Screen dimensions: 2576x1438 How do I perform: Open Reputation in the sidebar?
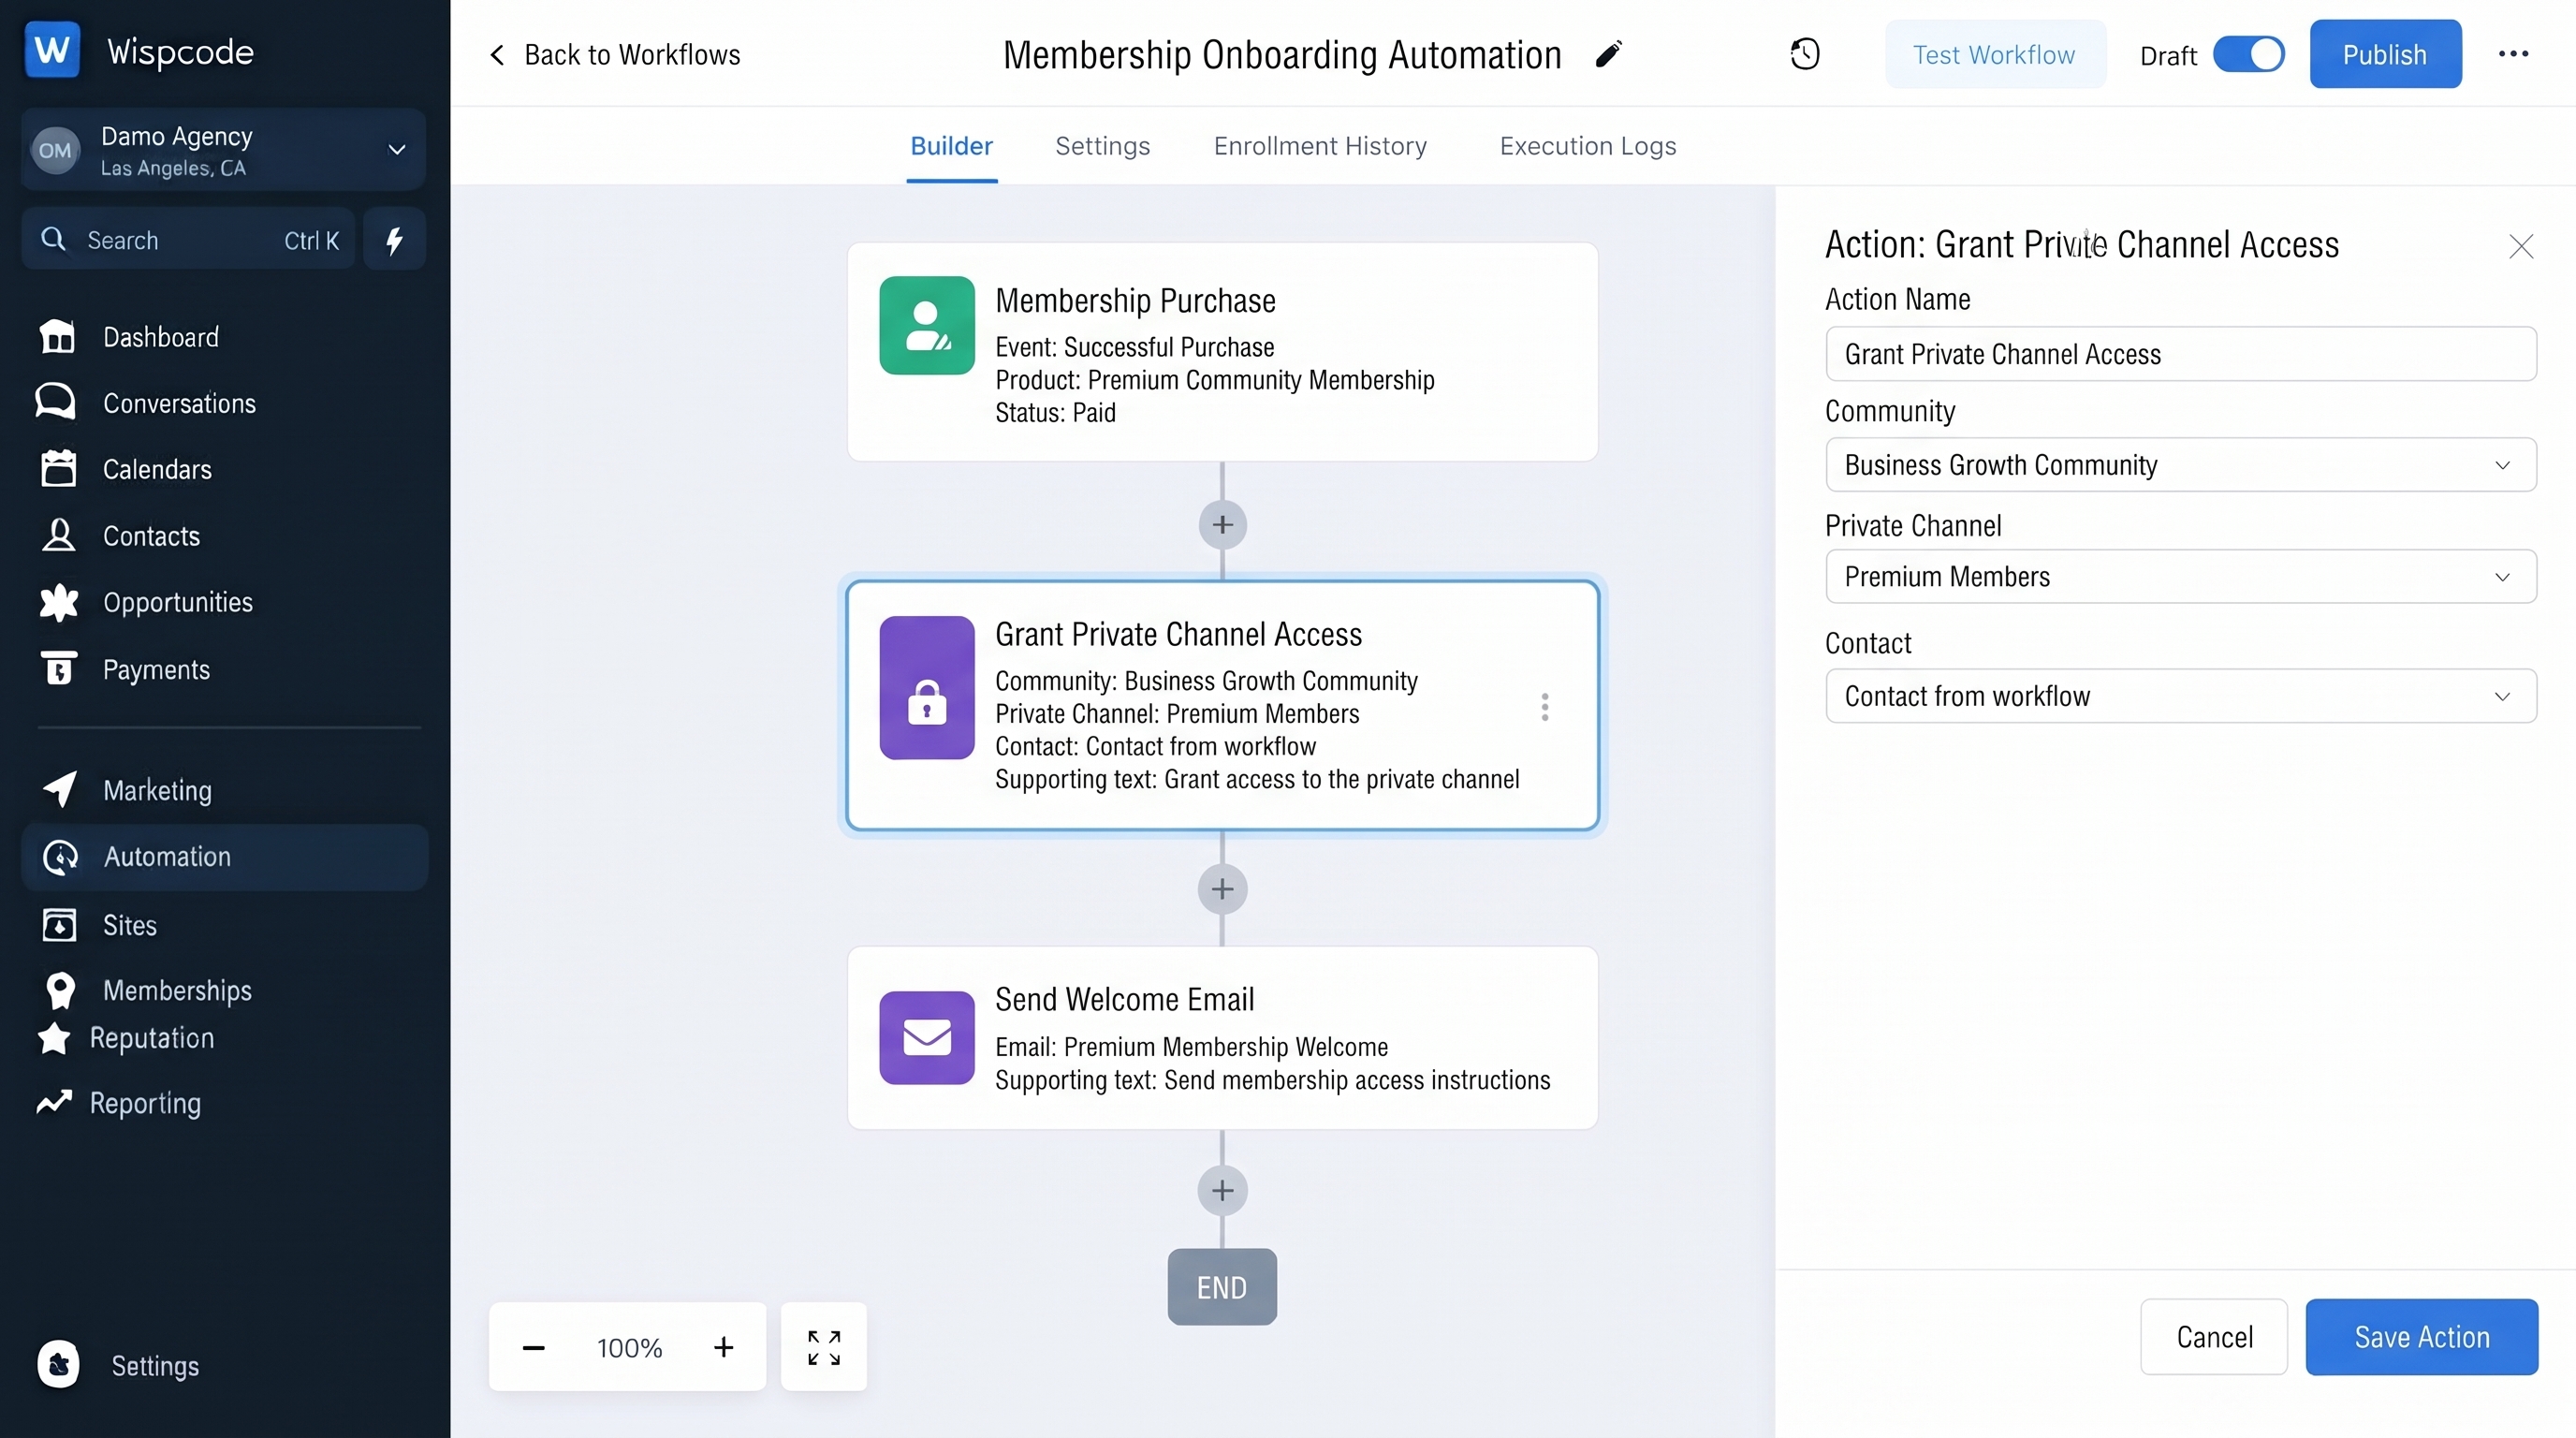pyautogui.click(x=125, y=1038)
